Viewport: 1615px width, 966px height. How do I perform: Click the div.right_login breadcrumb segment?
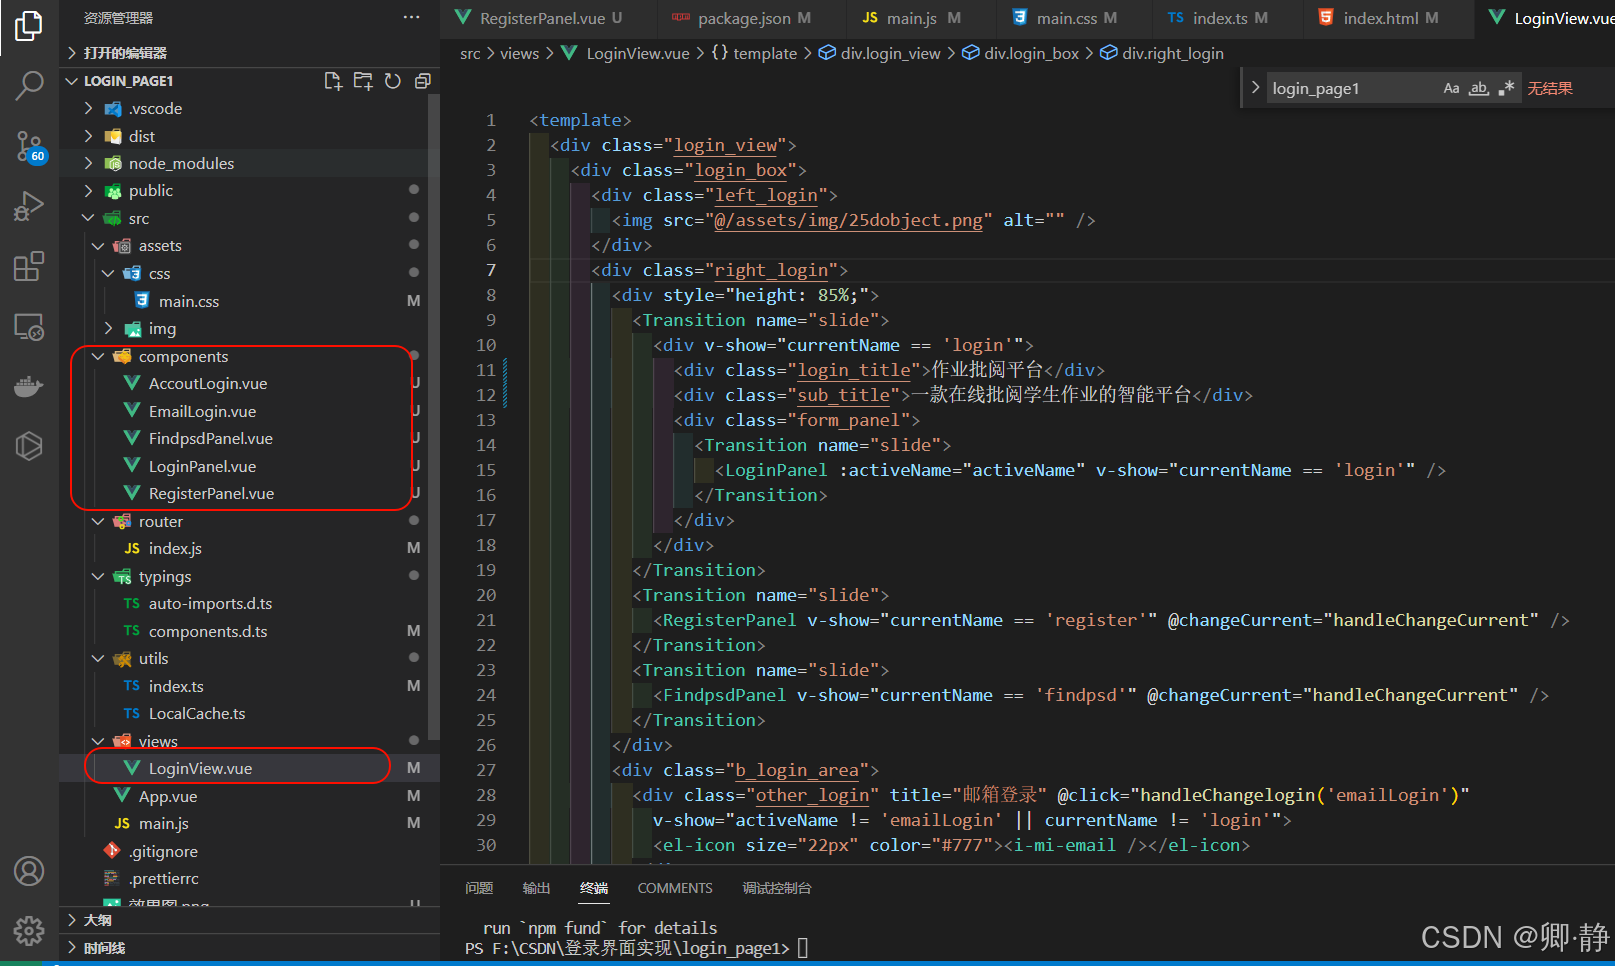(1172, 53)
